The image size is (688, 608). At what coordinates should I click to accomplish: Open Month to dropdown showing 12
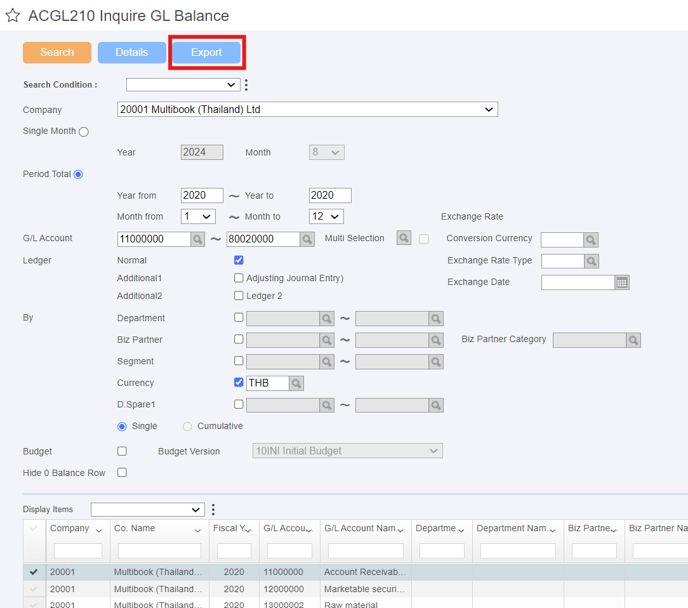(x=326, y=216)
